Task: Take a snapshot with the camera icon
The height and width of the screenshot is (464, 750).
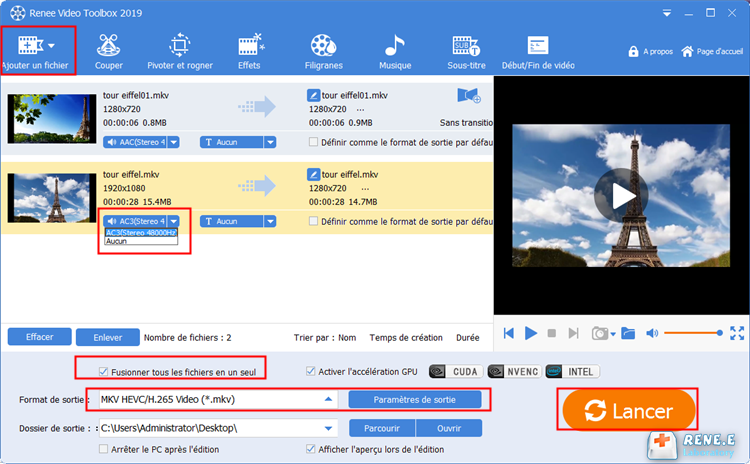Action: [600, 333]
